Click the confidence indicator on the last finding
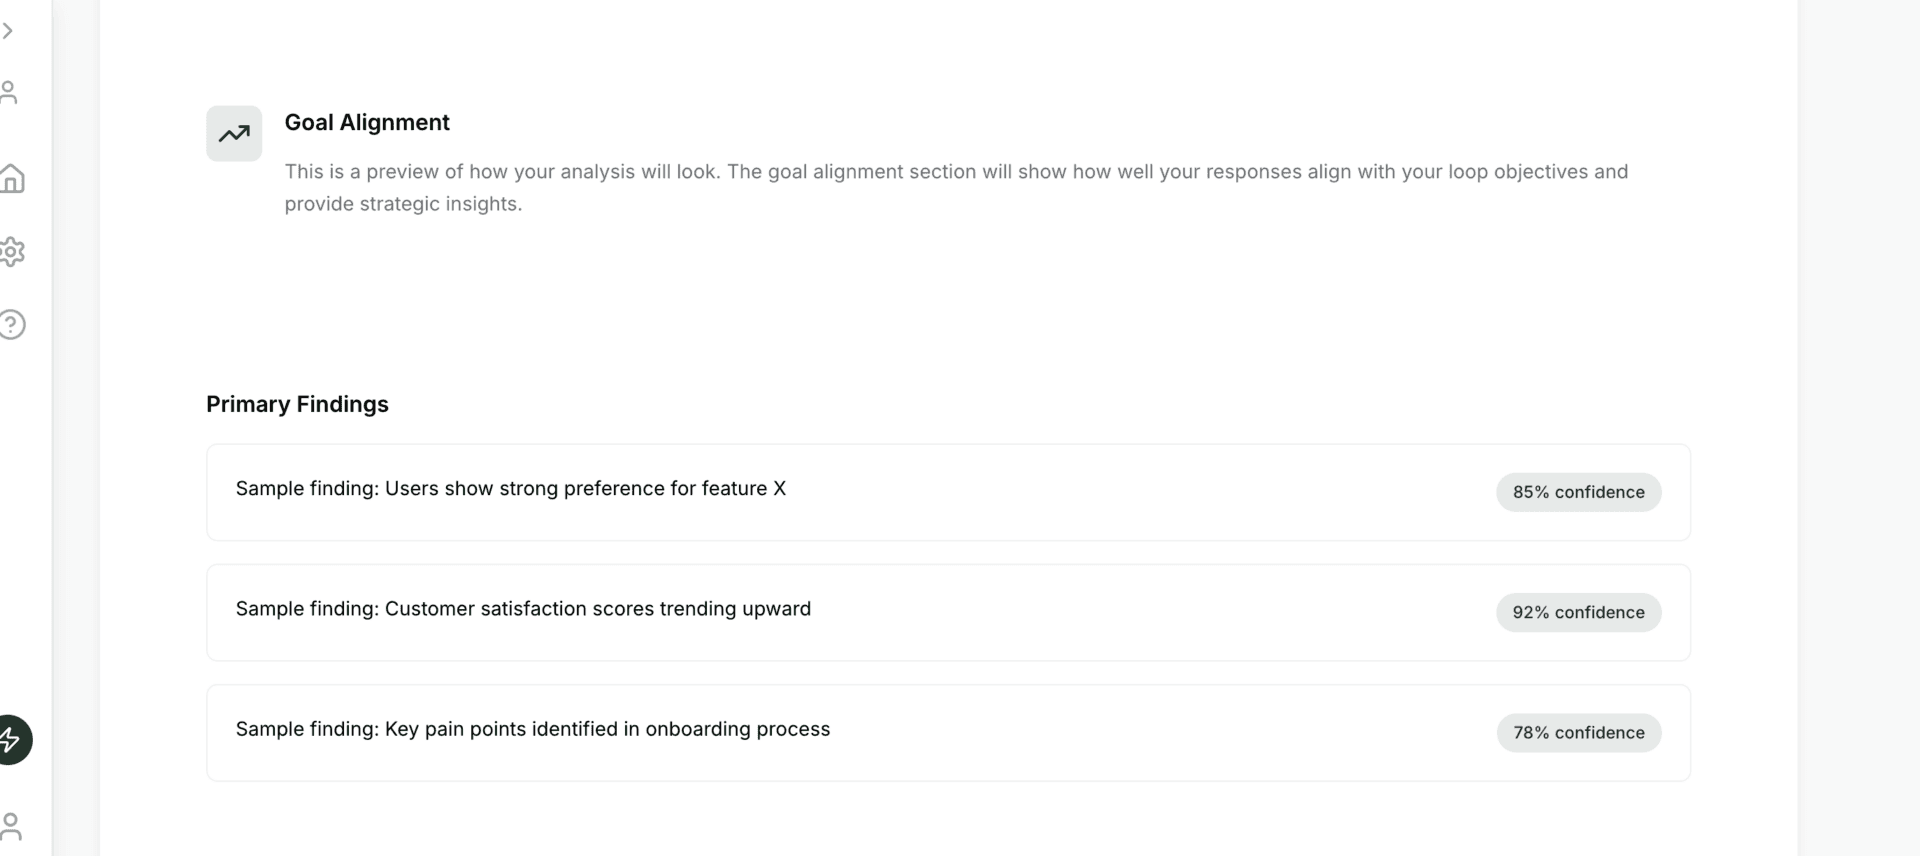This screenshot has height=856, width=1920. [1578, 732]
